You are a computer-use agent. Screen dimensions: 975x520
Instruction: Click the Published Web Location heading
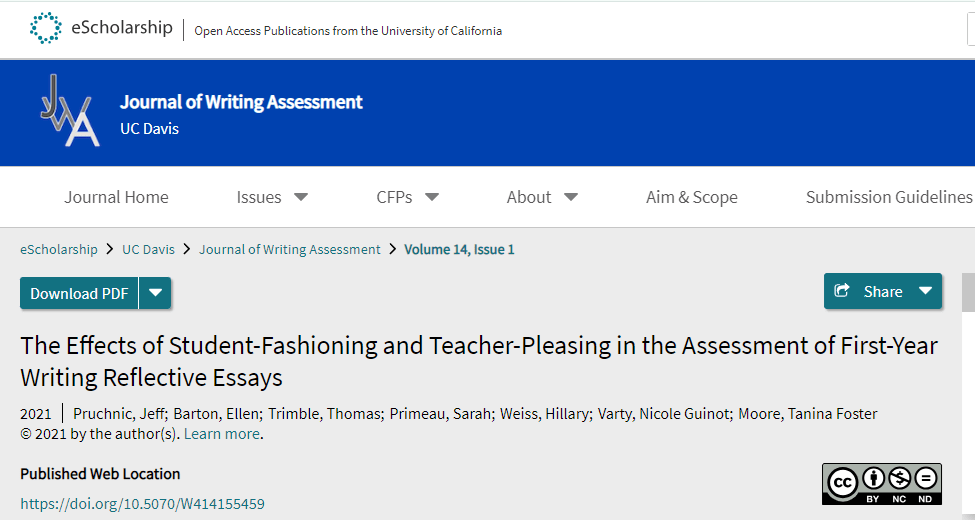point(100,474)
